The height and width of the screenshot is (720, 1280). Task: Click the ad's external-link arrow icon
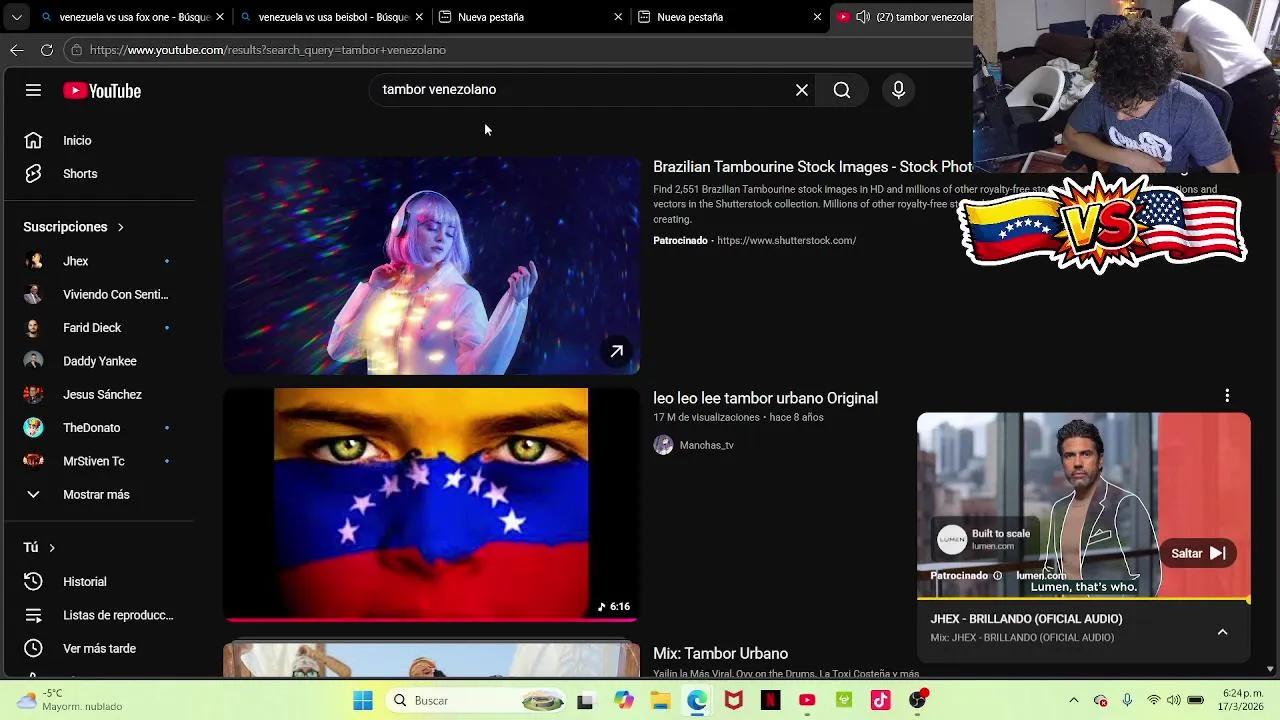pyautogui.click(x=617, y=351)
